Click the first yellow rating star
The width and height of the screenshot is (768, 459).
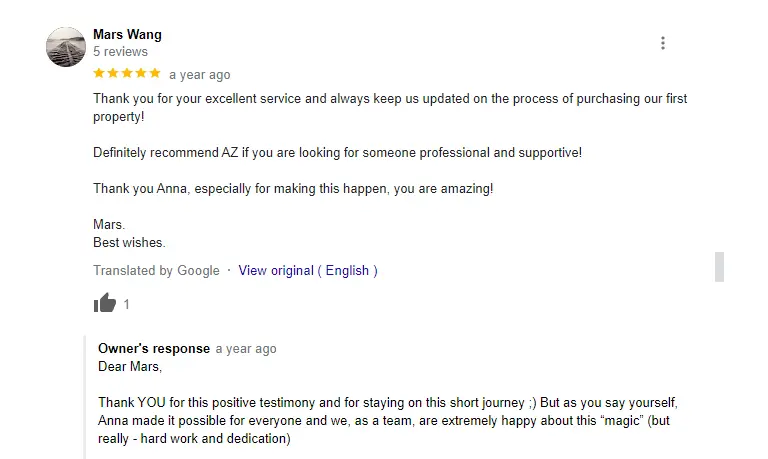tap(99, 74)
